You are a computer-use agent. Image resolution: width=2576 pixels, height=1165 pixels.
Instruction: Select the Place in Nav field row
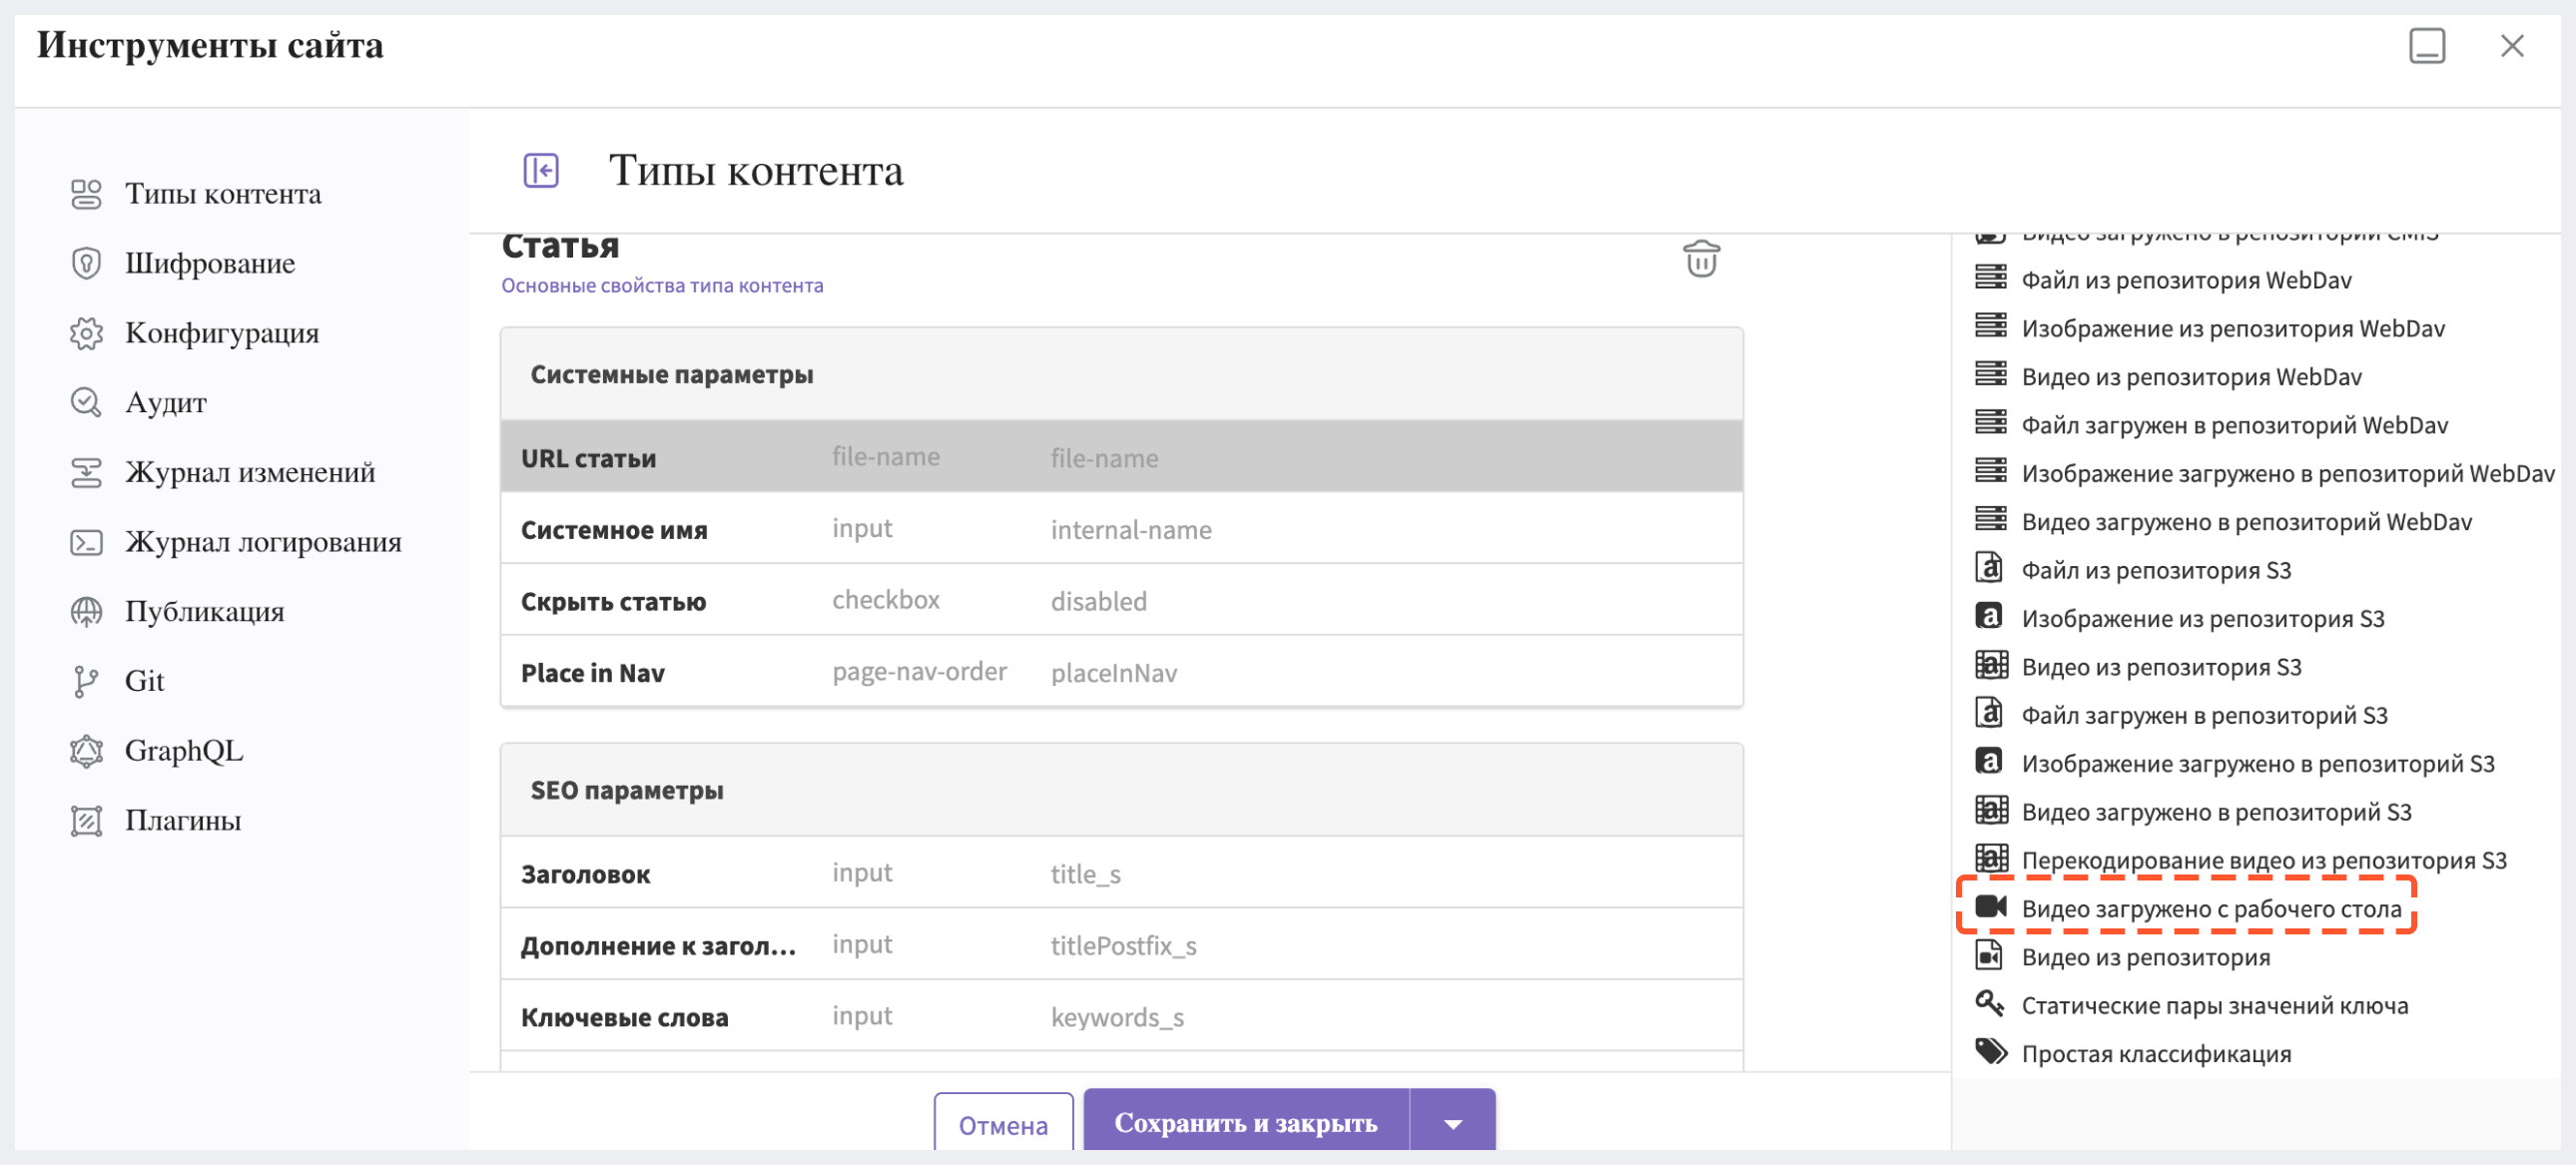pyautogui.click(x=1121, y=672)
